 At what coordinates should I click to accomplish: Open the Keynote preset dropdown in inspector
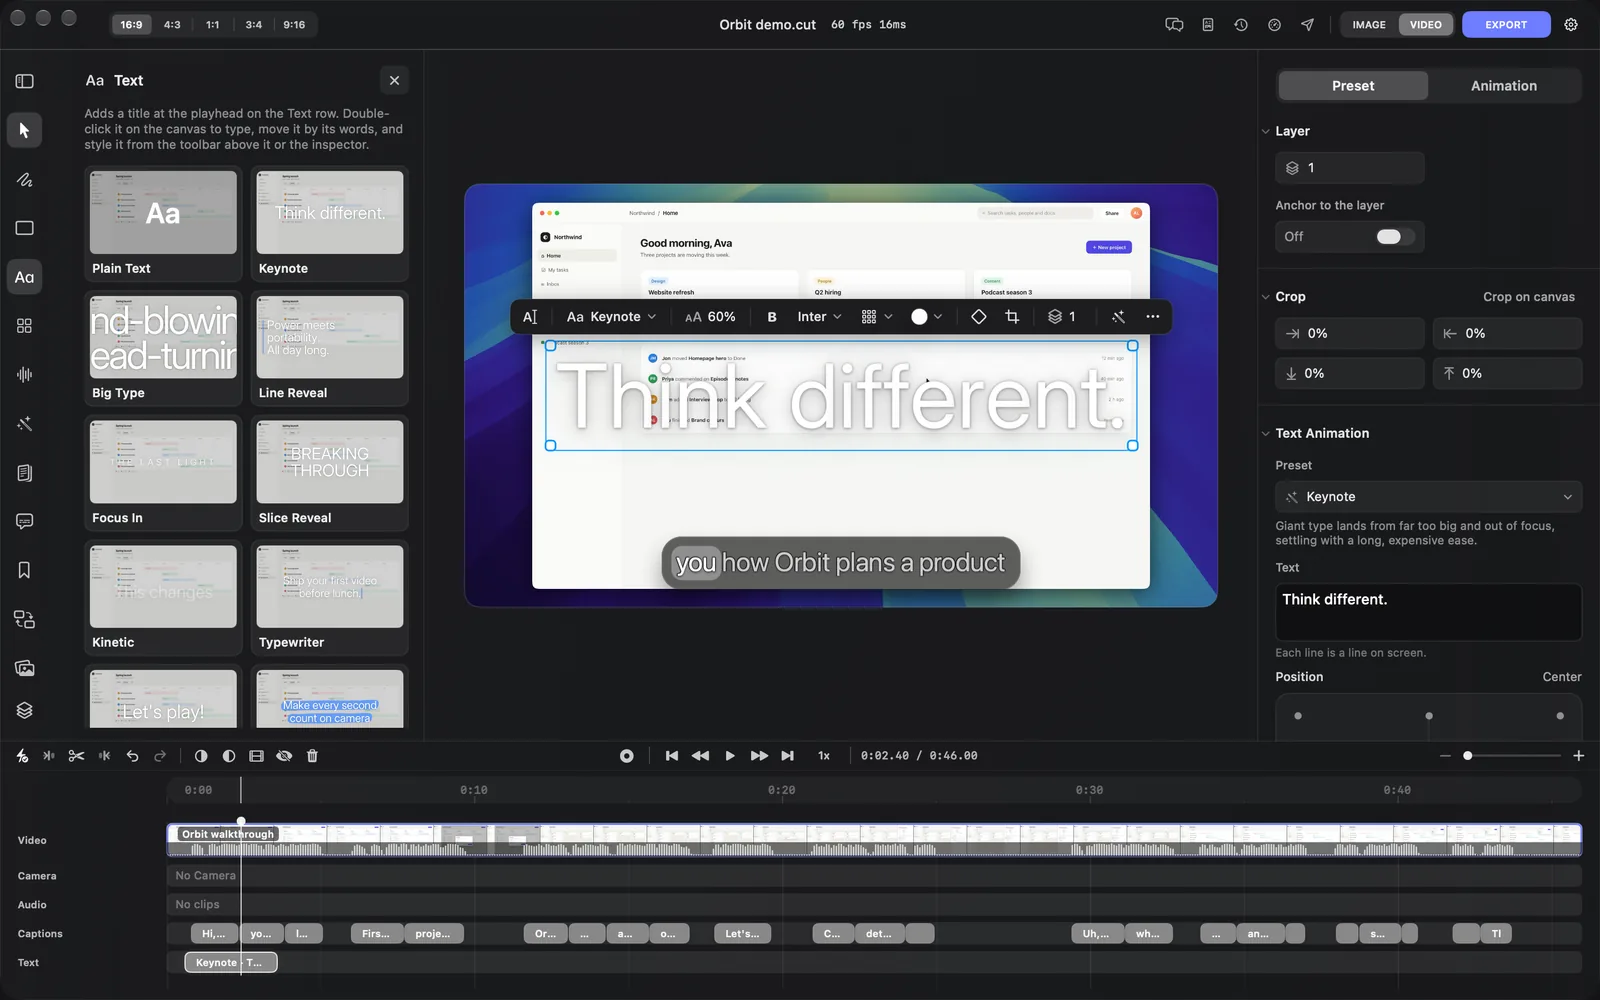(1428, 497)
